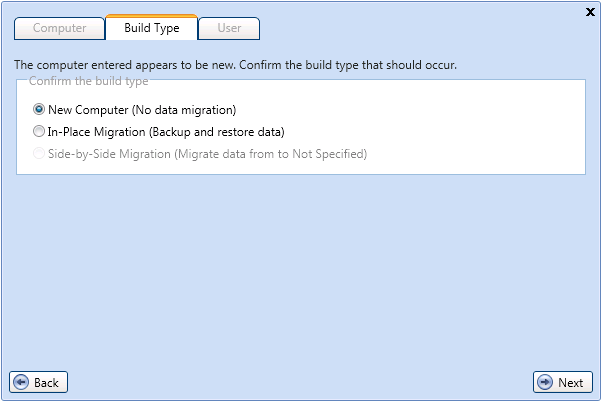This screenshot has height=401, width=601.
Task: Close the wizard with the X icon
Action: pos(590,12)
